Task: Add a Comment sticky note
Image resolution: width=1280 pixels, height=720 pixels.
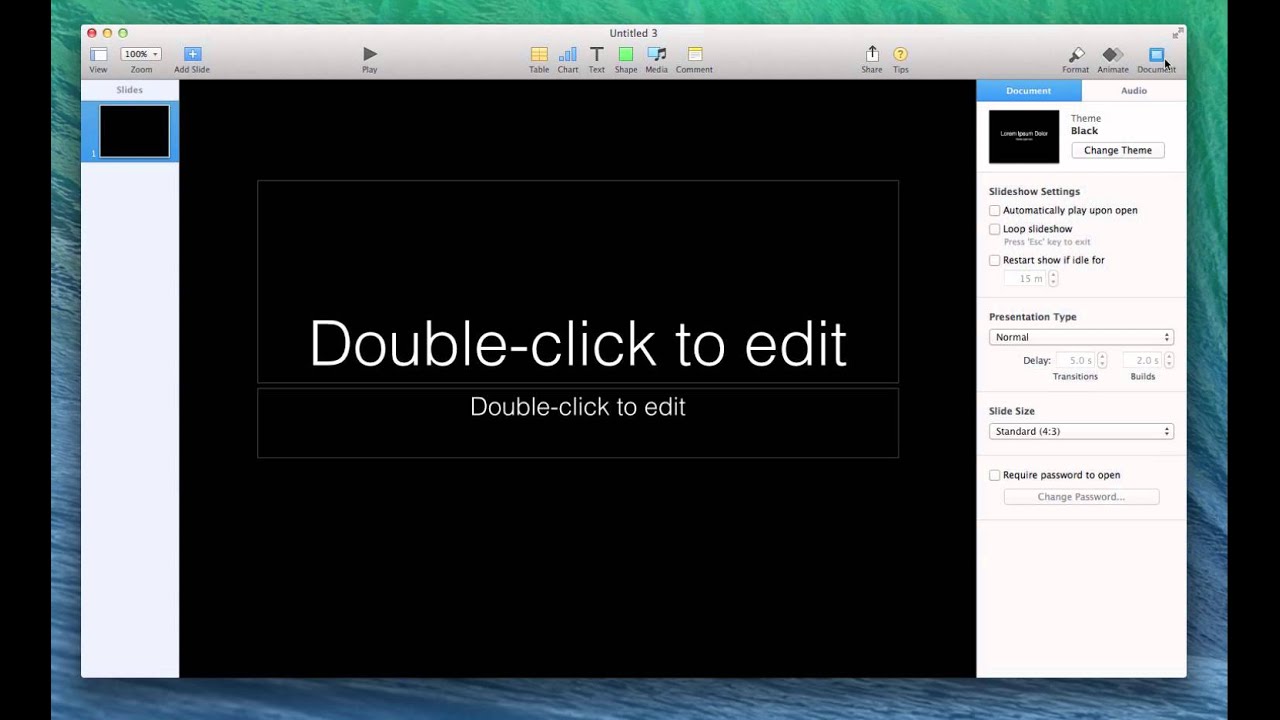Action: (694, 54)
